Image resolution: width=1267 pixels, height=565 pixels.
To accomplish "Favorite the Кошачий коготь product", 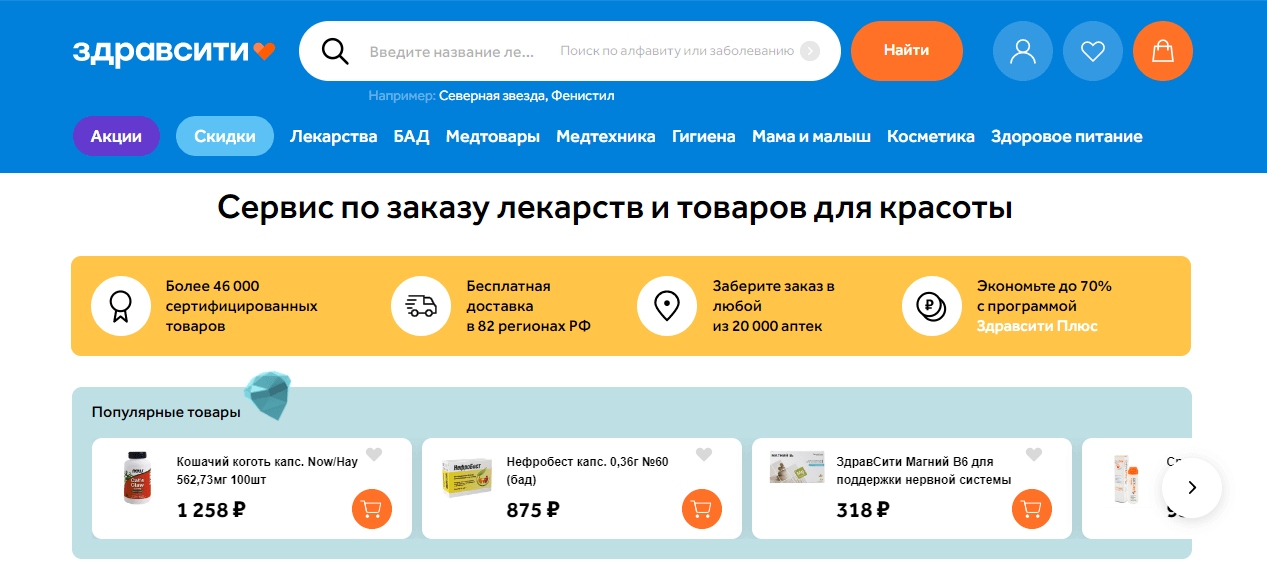I will [374, 455].
